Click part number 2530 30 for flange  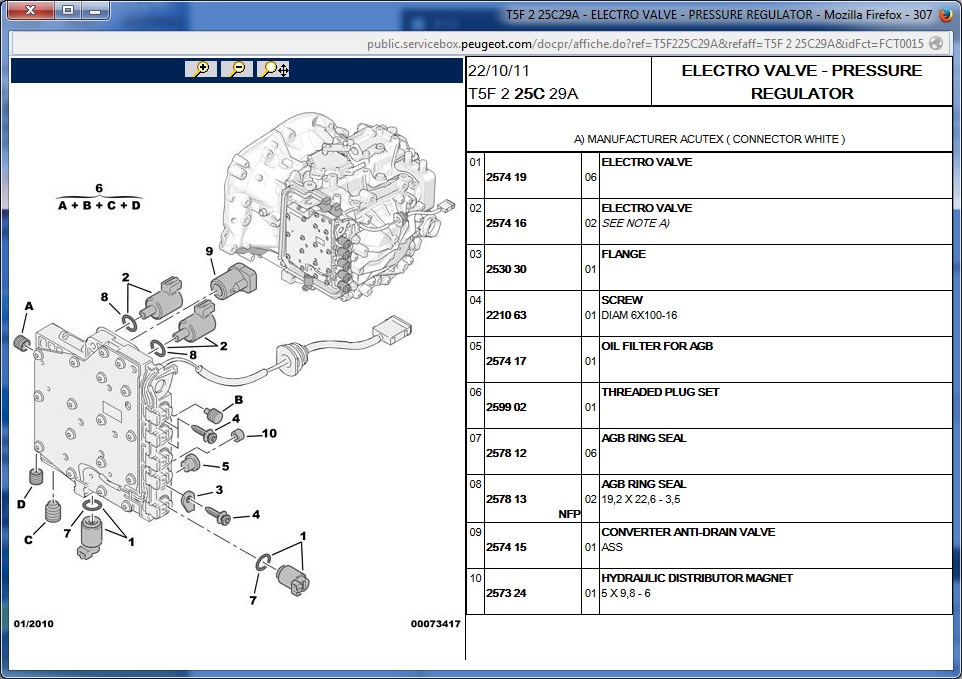click(506, 269)
